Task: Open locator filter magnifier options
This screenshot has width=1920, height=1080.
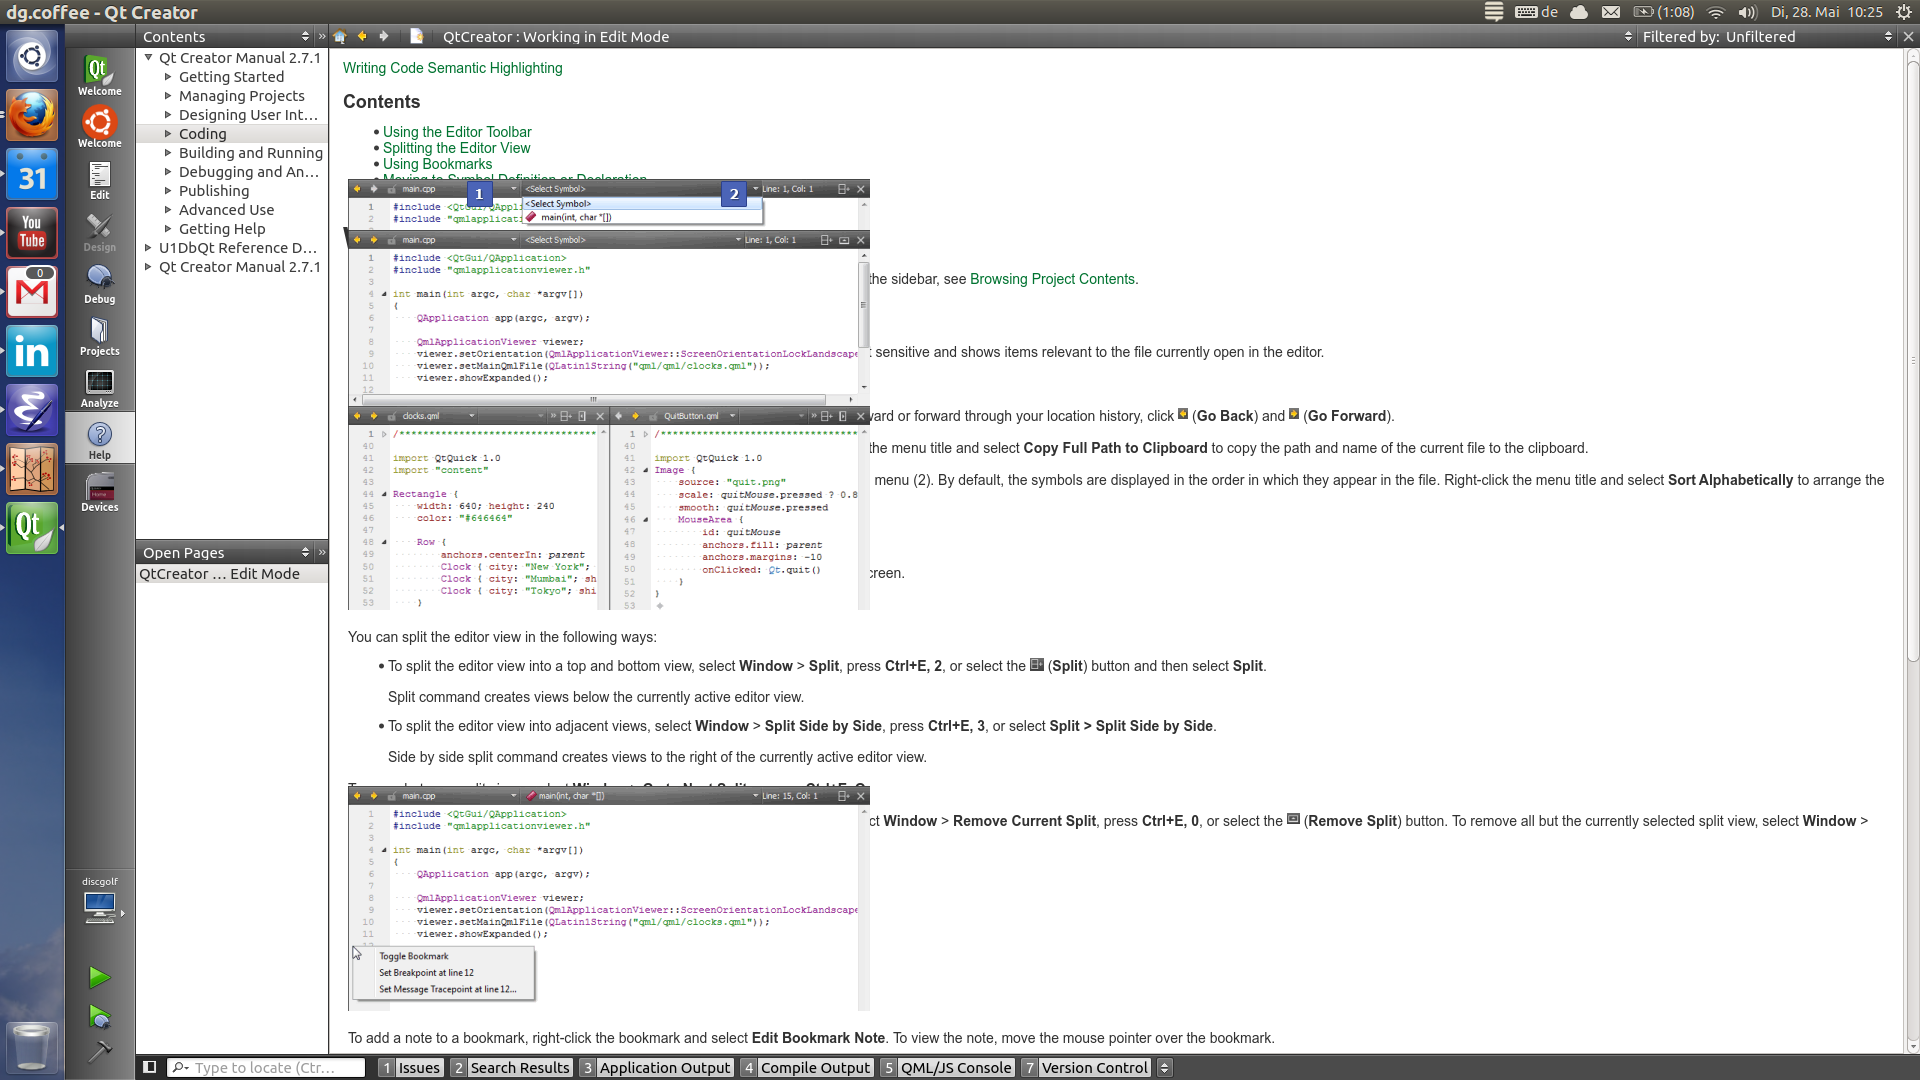Action: click(x=180, y=1068)
